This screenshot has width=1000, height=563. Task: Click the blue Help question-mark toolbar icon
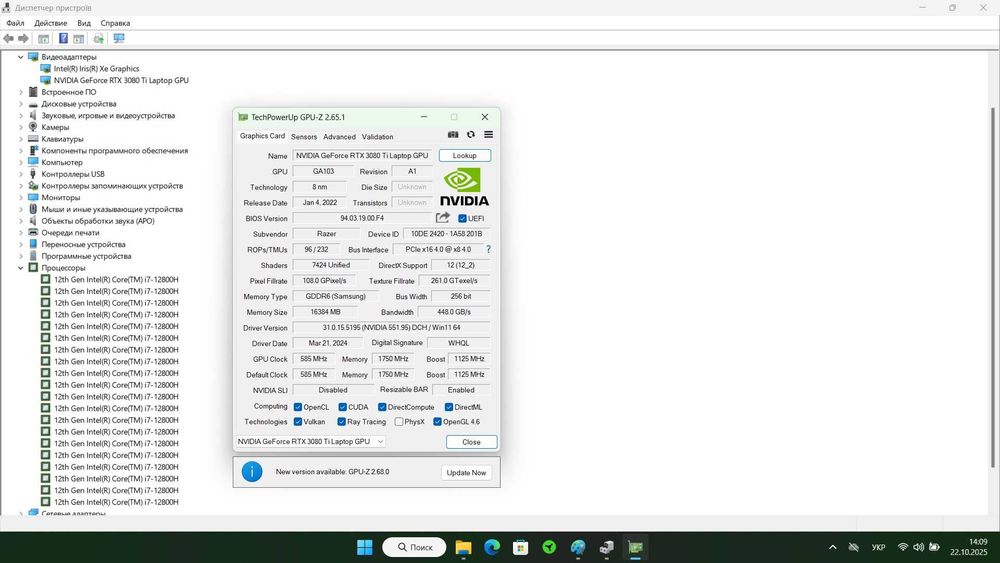pos(63,39)
